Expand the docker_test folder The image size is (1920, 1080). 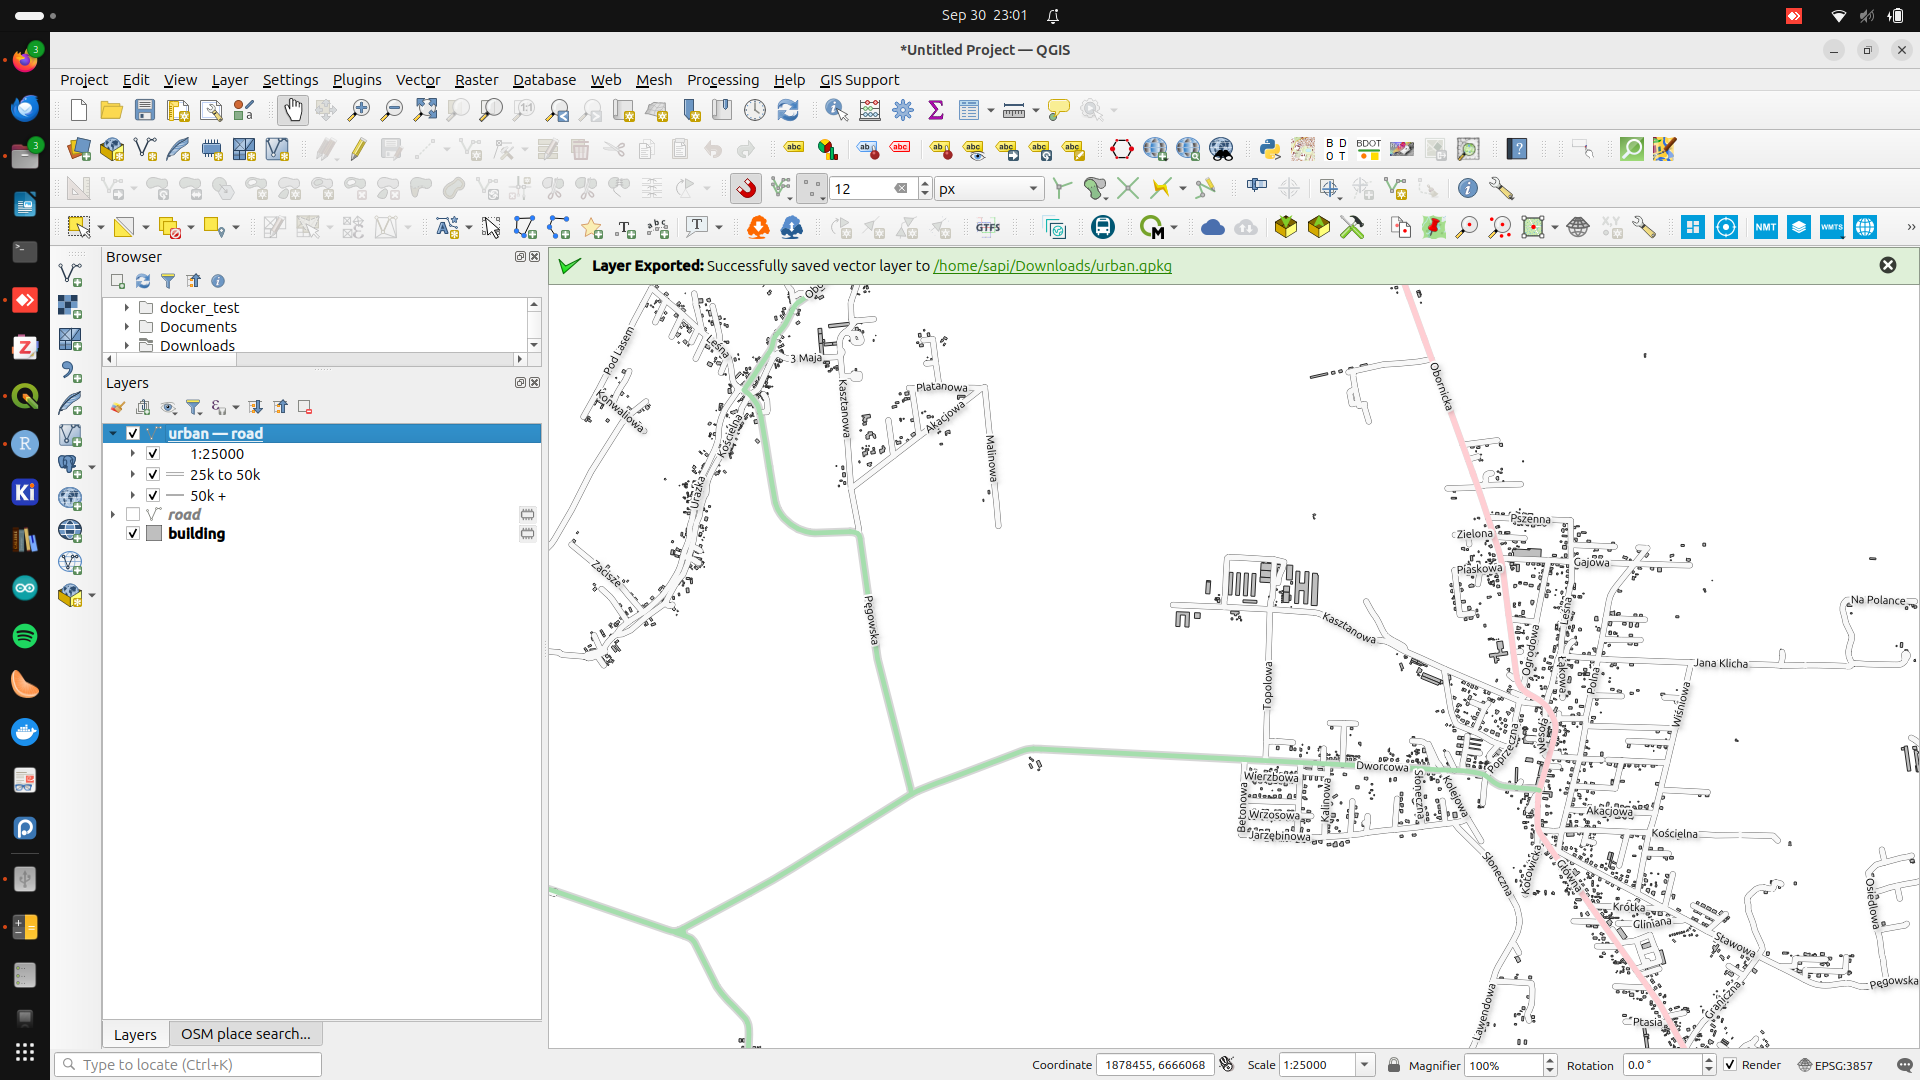click(x=127, y=308)
